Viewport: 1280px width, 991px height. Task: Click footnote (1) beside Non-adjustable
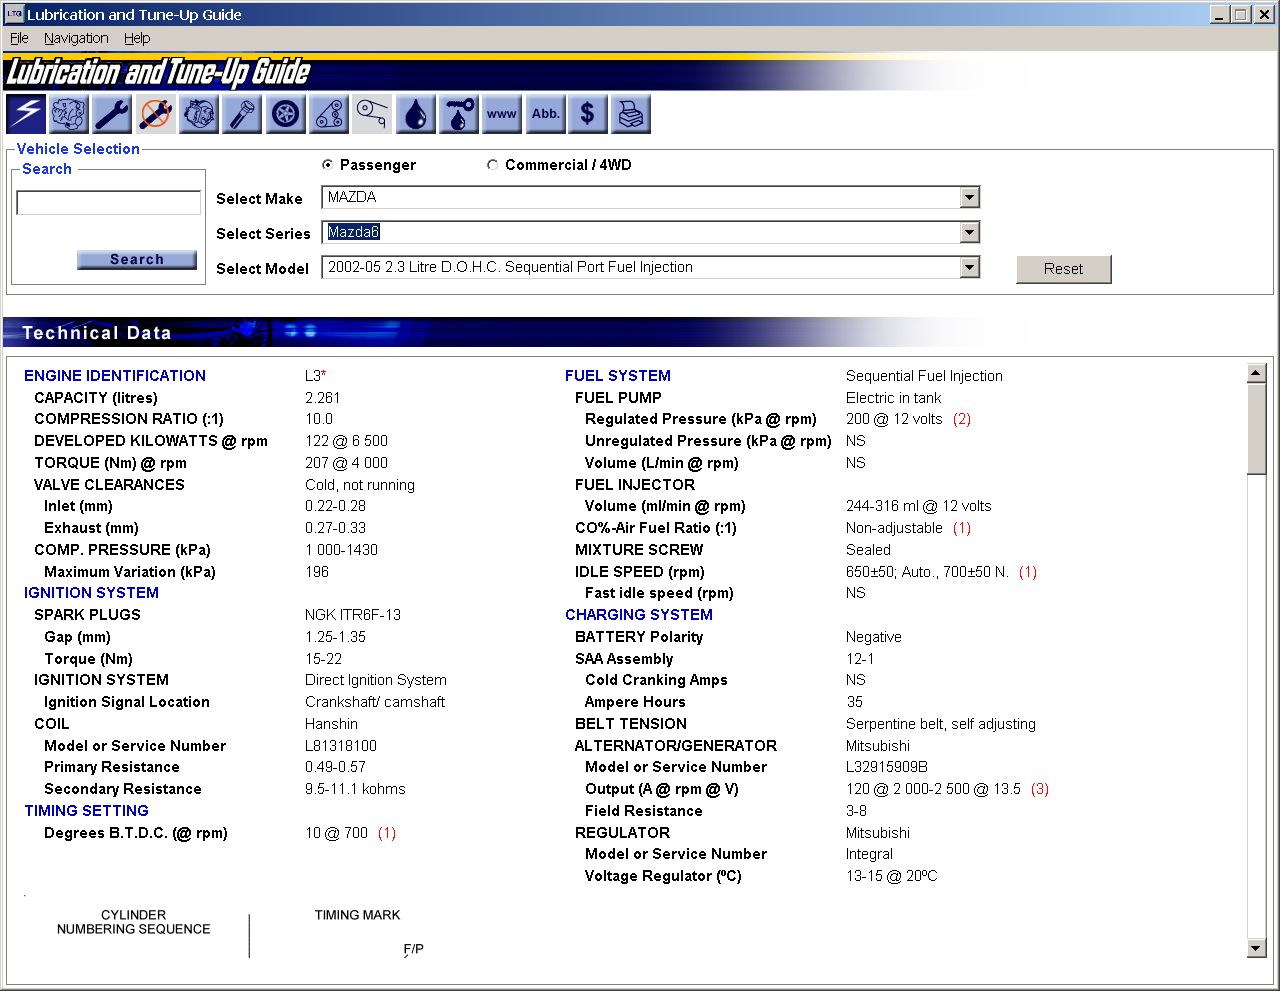click(x=962, y=528)
